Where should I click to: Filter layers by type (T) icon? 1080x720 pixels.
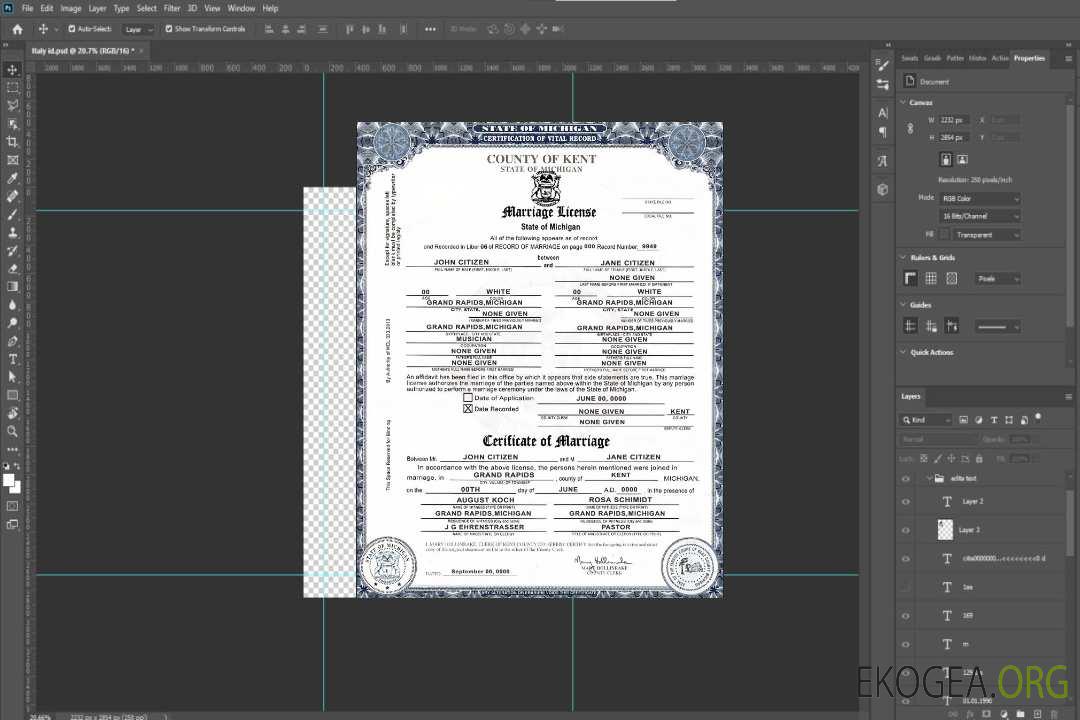(994, 420)
